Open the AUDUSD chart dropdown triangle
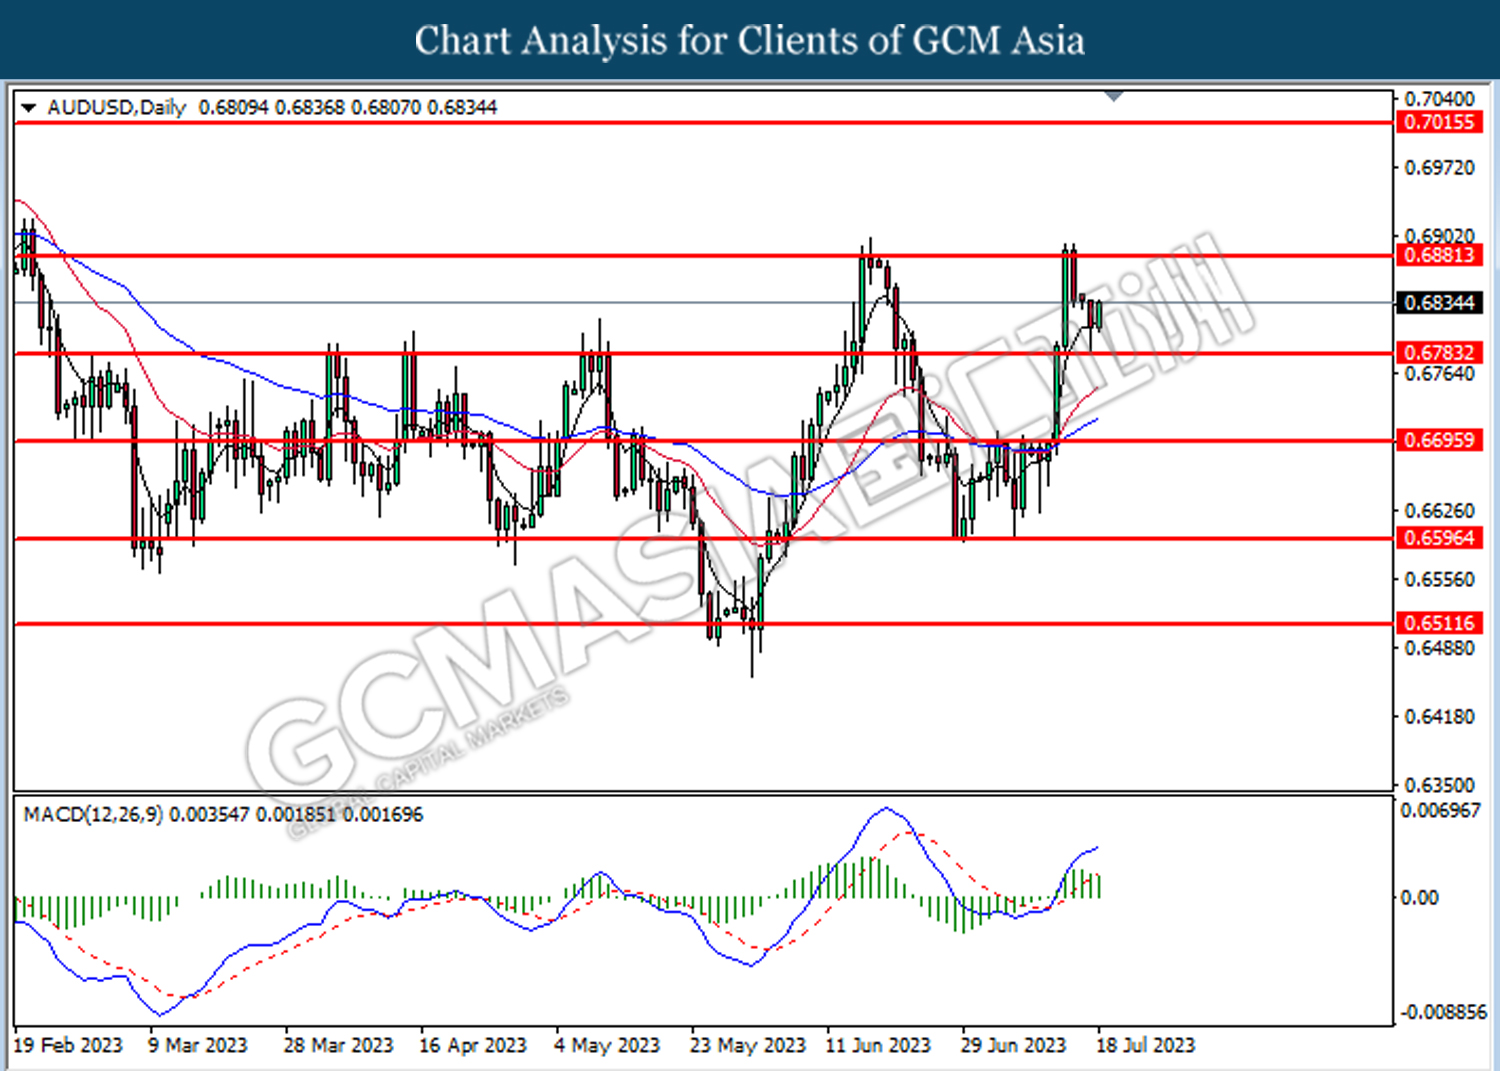 [29, 107]
